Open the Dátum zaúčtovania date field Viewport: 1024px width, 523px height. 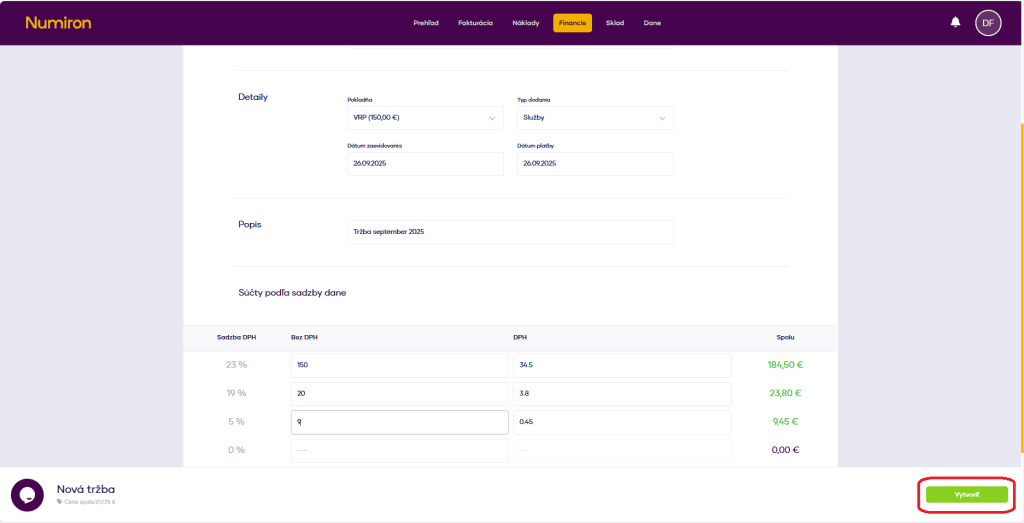coord(425,163)
